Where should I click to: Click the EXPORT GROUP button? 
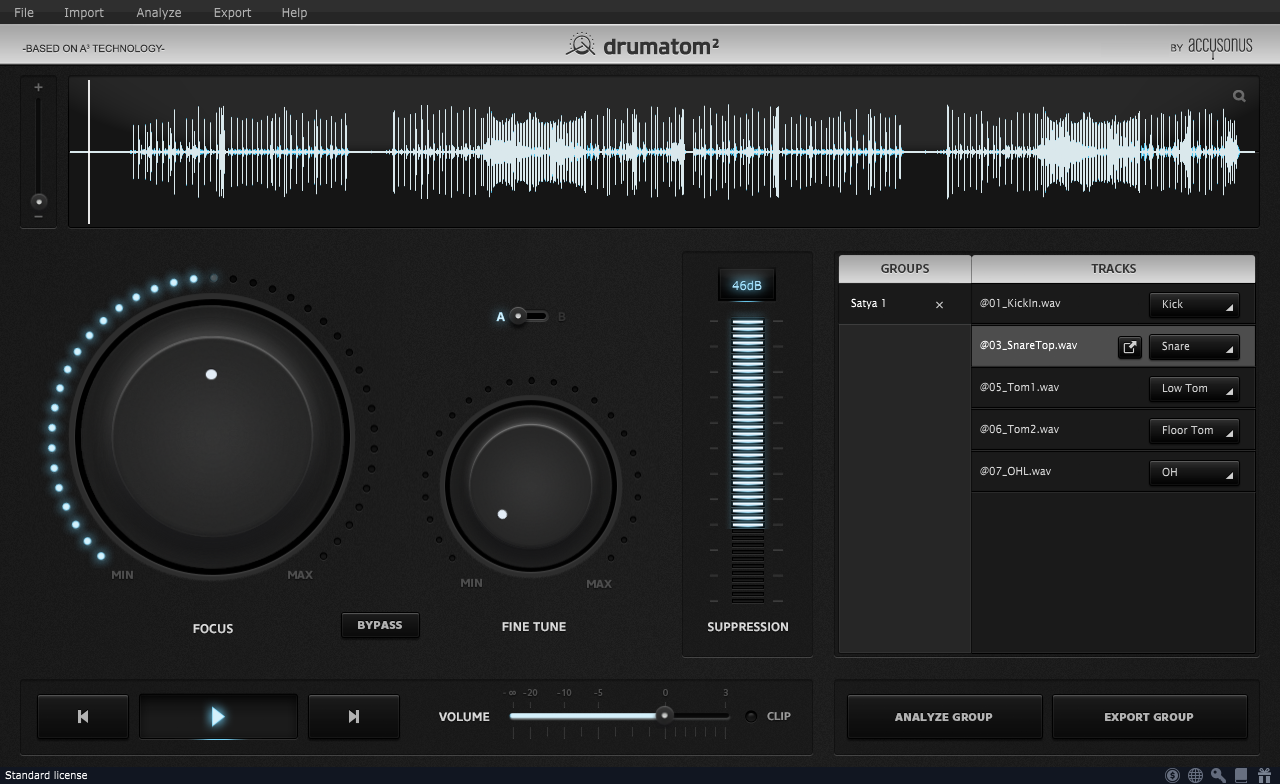click(1149, 717)
